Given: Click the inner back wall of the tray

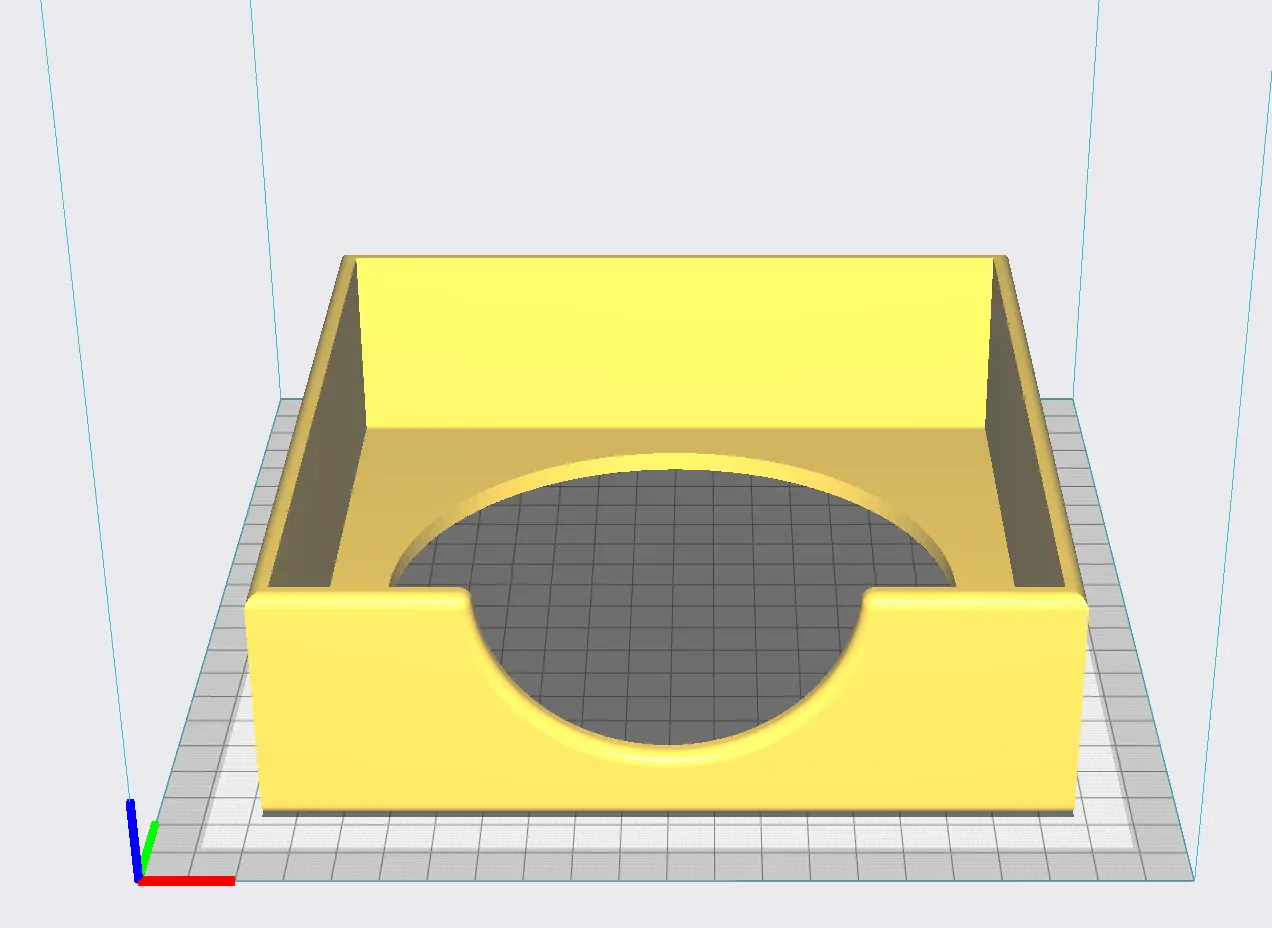Looking at the screenshot, I should (675, 342).
